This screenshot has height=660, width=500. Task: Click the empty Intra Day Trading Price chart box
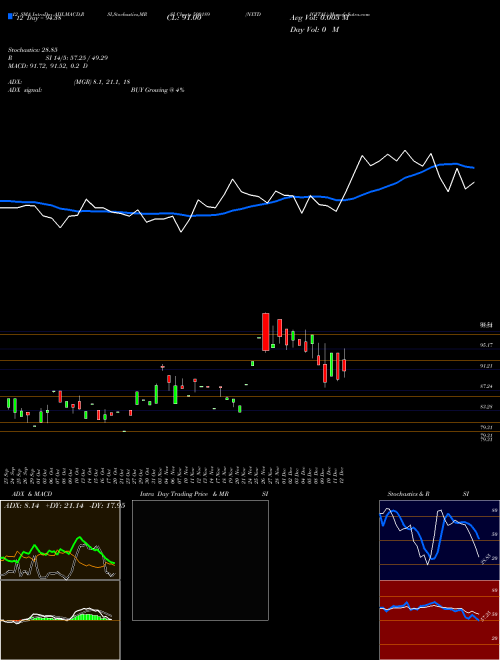coord(200,560)
